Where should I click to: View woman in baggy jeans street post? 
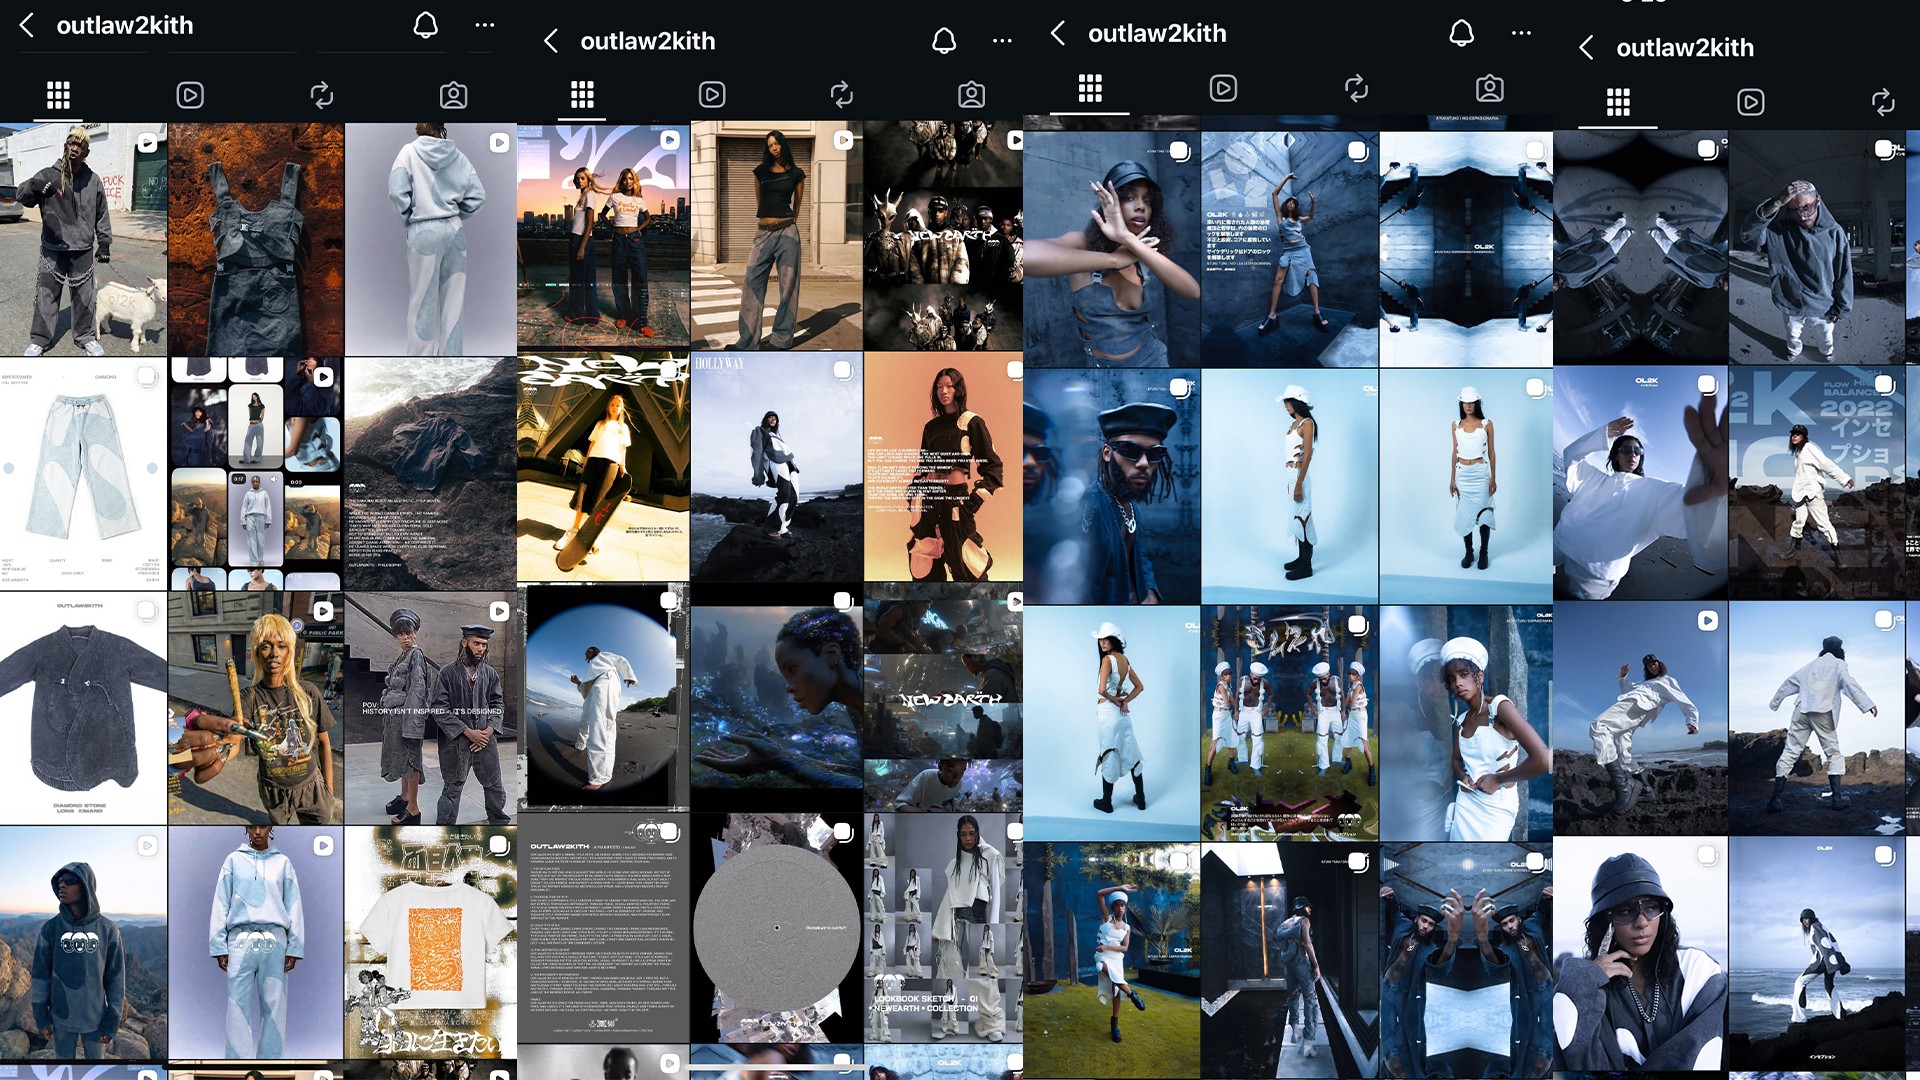(776, 236)
